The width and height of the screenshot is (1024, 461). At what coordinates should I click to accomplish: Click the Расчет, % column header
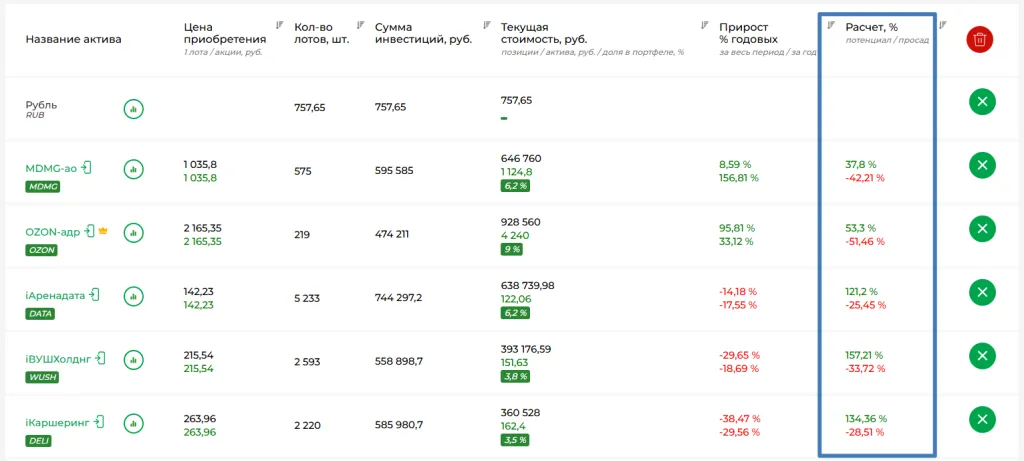872,27
